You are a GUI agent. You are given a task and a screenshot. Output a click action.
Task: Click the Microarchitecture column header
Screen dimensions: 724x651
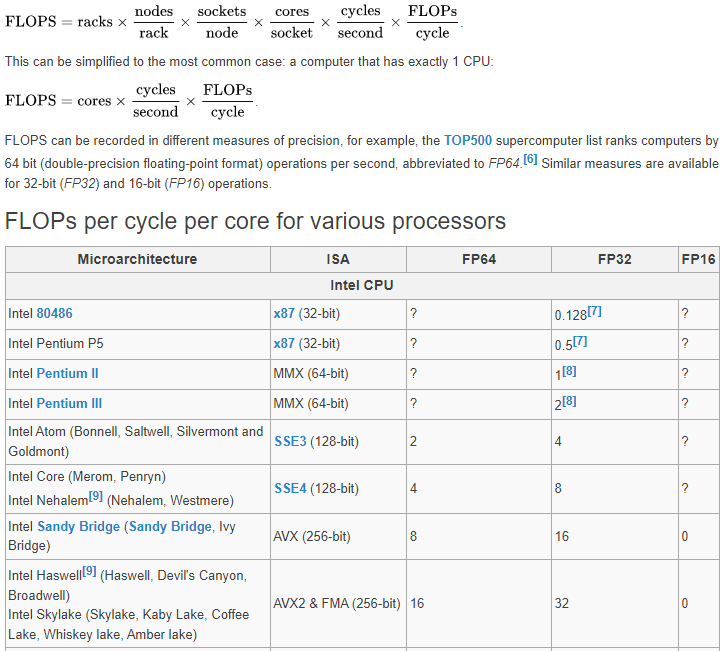click(x=137, y=260)
